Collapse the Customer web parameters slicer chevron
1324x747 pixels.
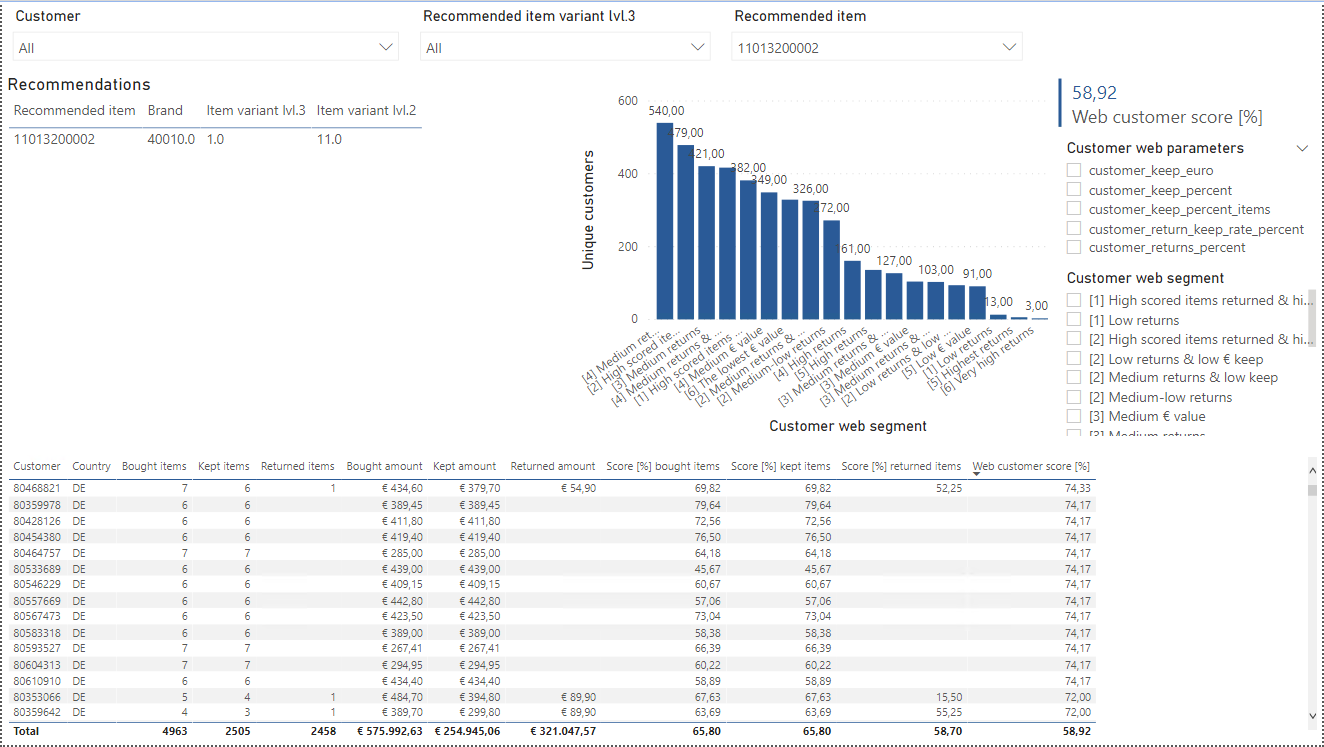[x=1302, y=148]
